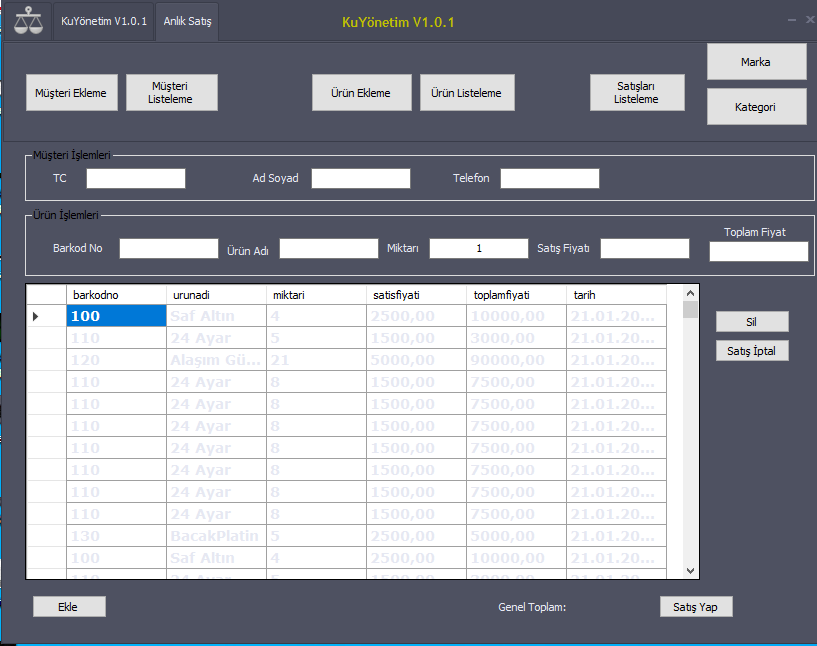
Task: Switch to the KuYönetim V1.0.1 tab
Action: (103, 20)
